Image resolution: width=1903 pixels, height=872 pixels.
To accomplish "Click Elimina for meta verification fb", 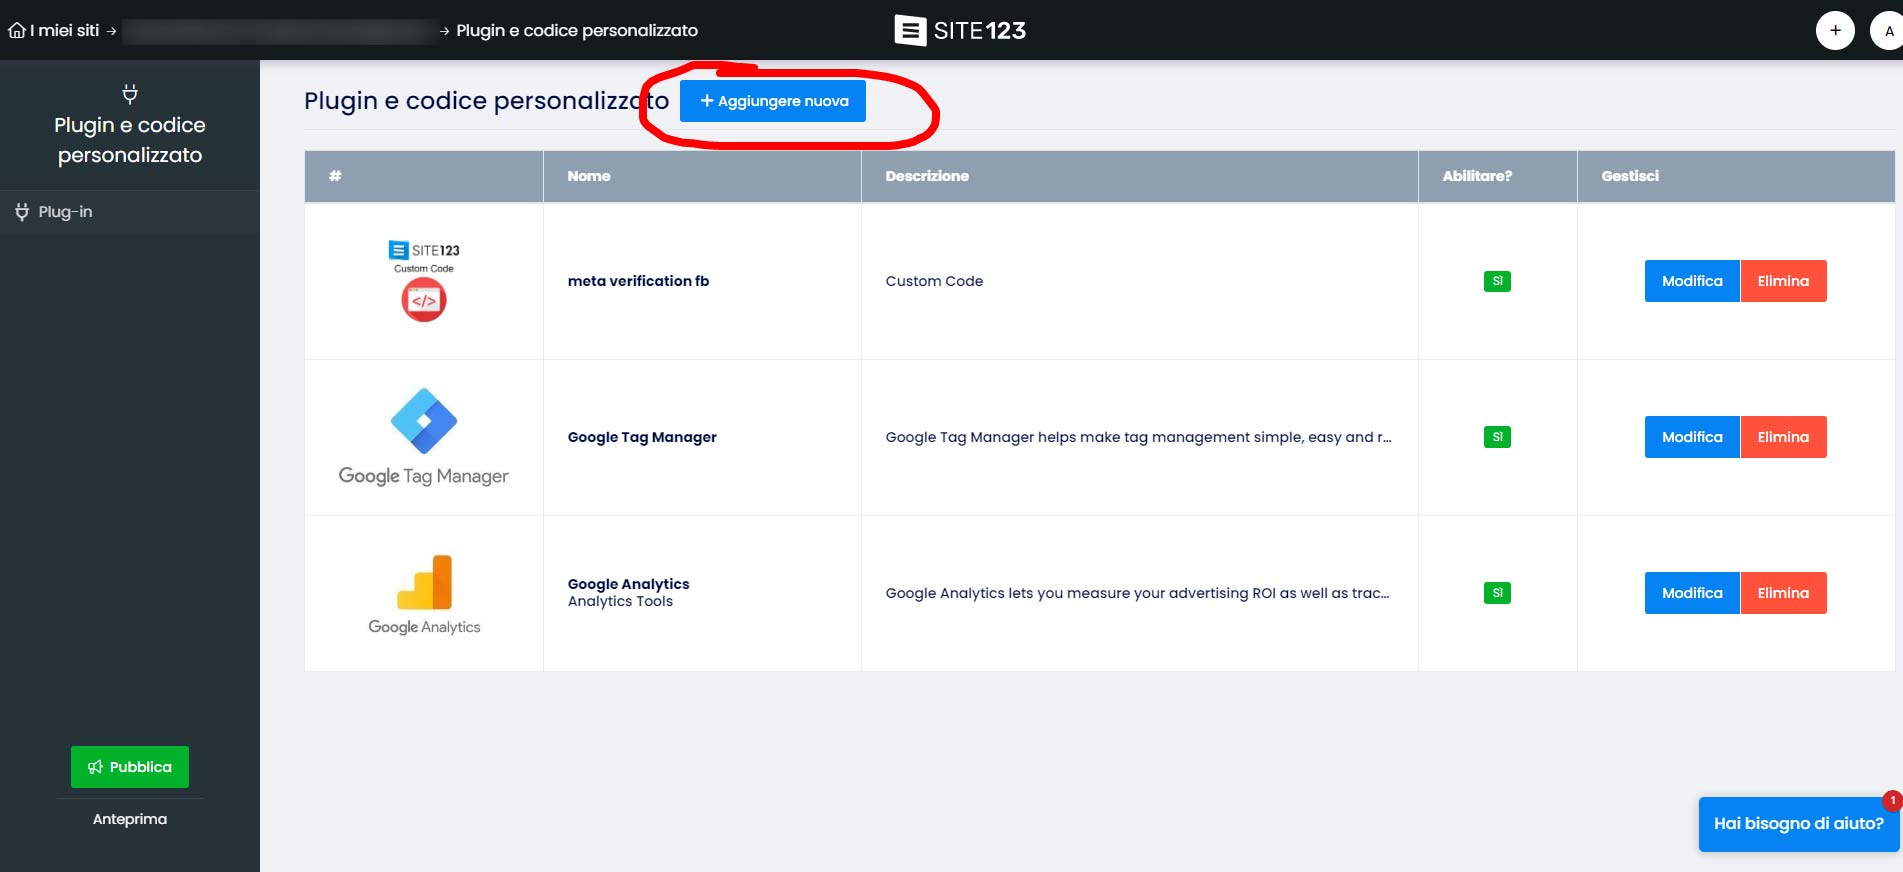I will 1783,281.
